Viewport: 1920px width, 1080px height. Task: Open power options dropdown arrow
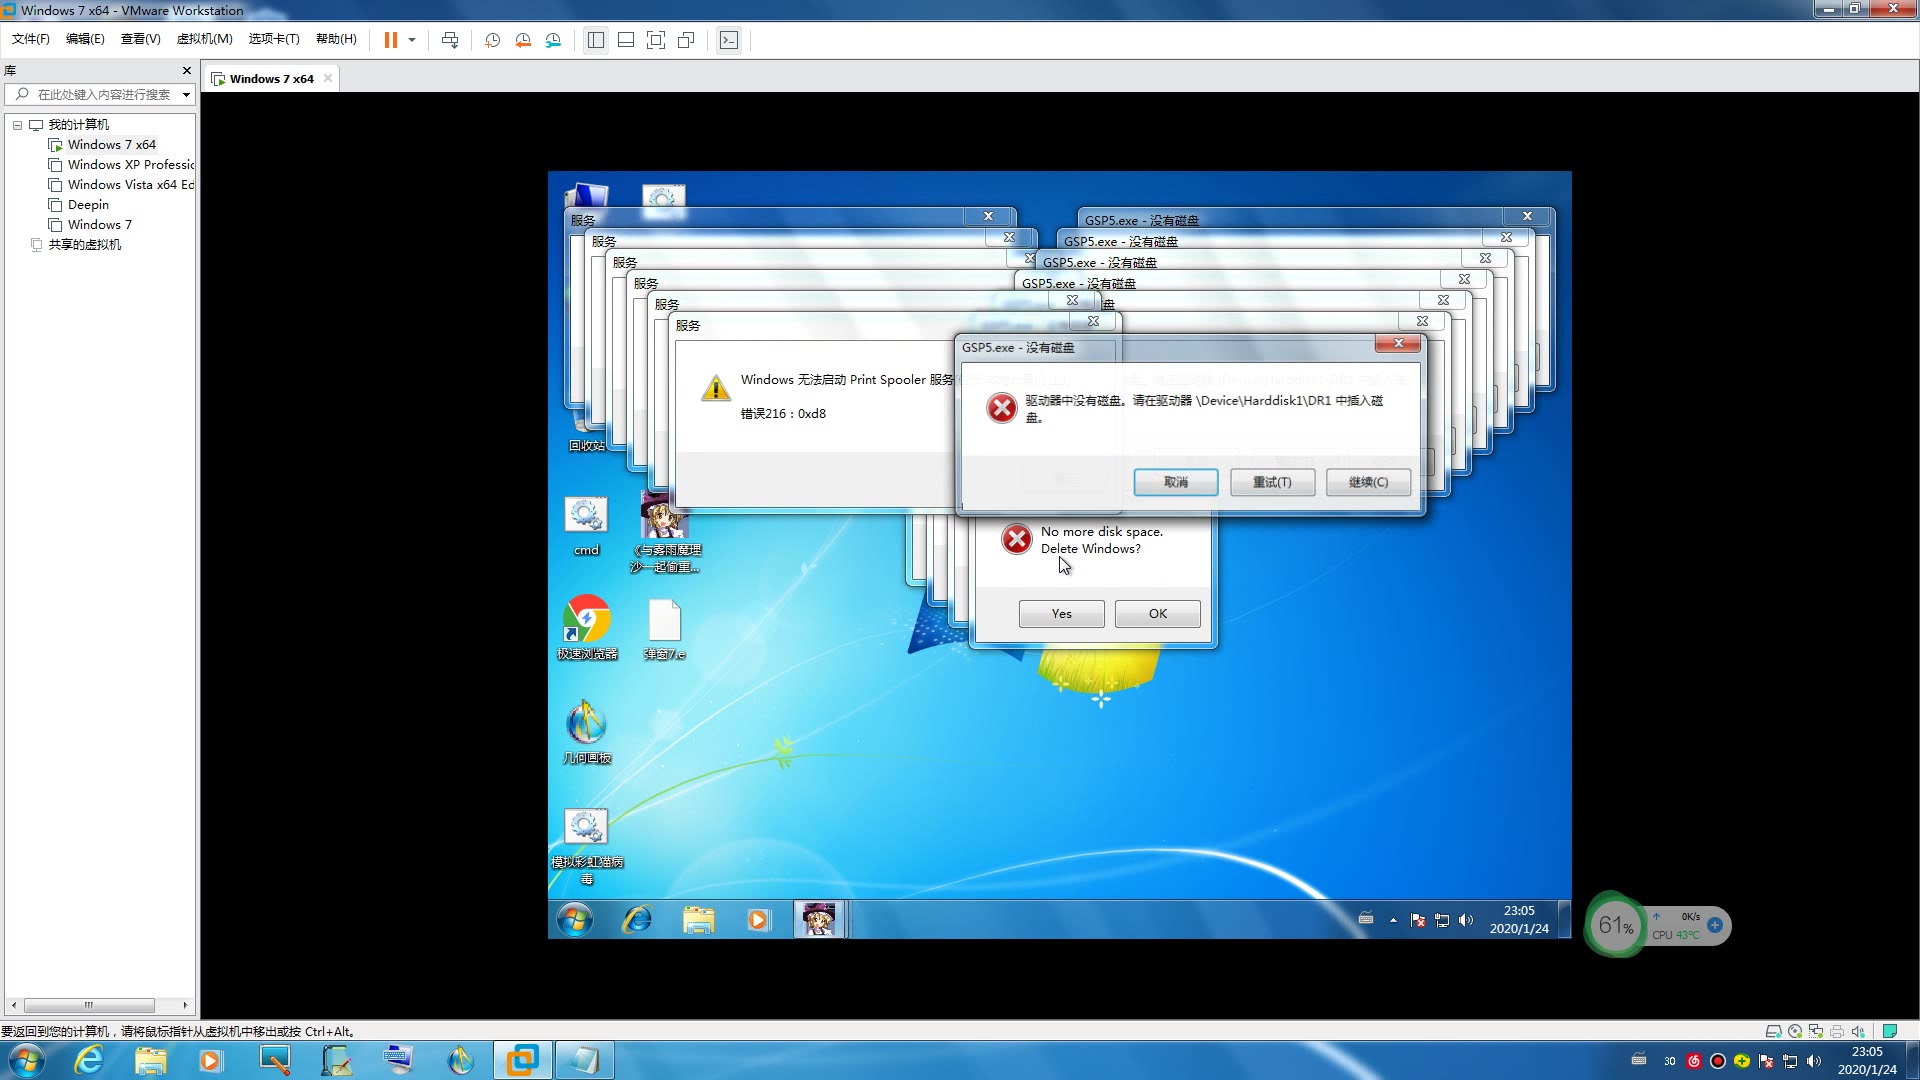[411, 40]
